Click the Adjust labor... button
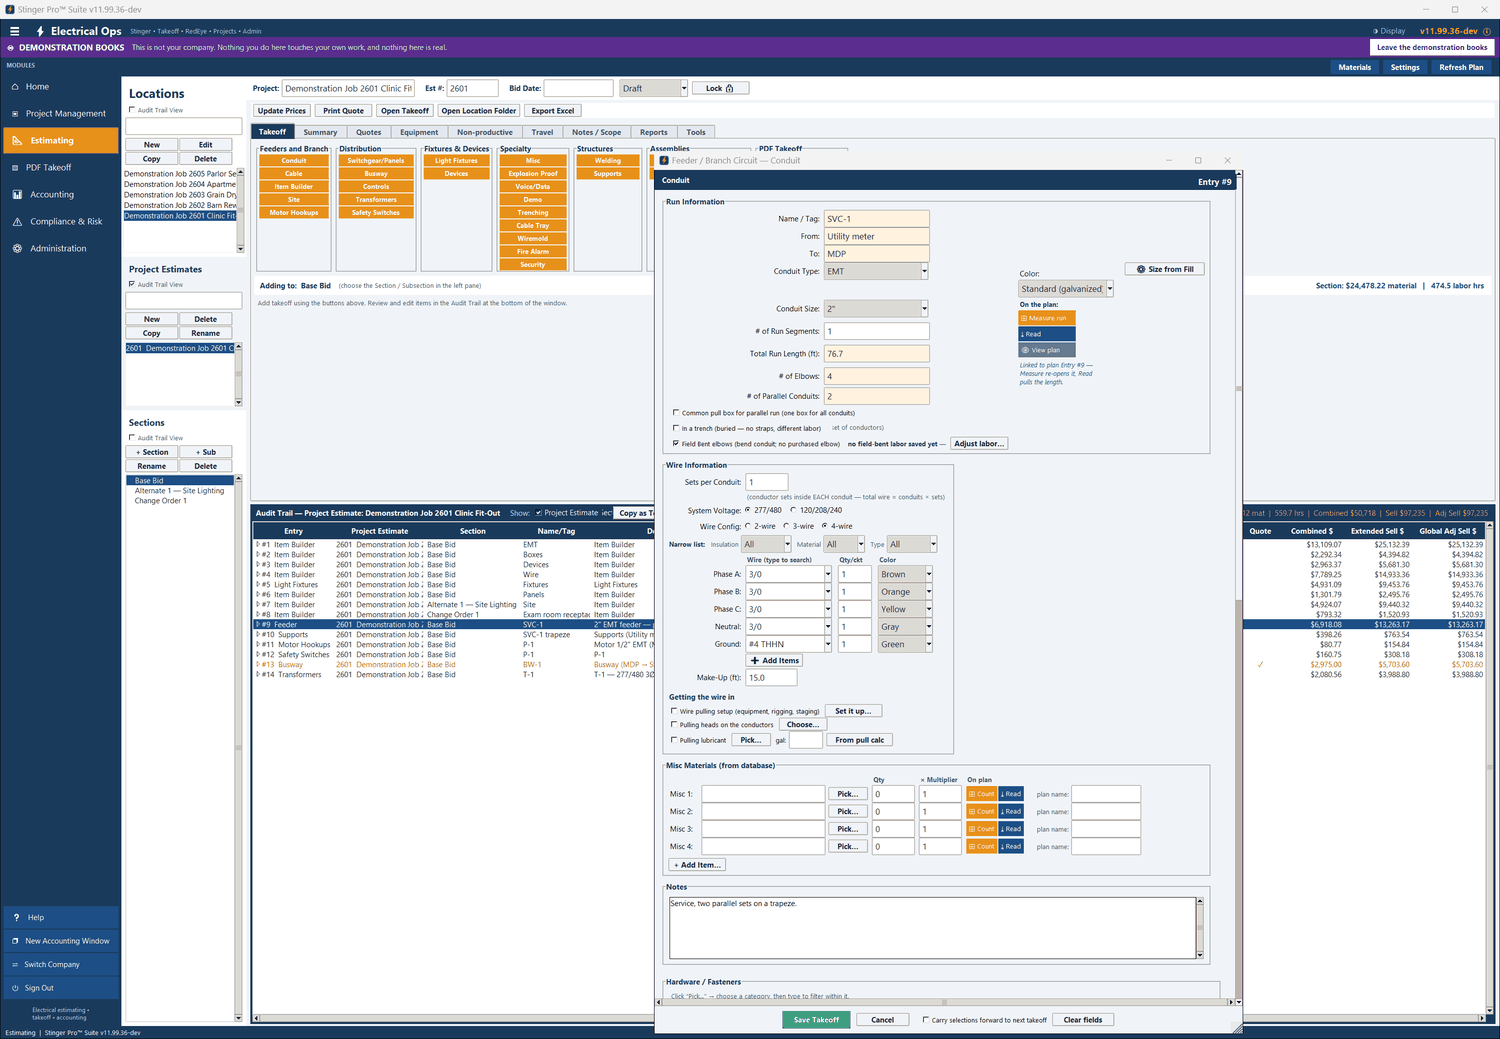1500x1039 pixels. 978,443
